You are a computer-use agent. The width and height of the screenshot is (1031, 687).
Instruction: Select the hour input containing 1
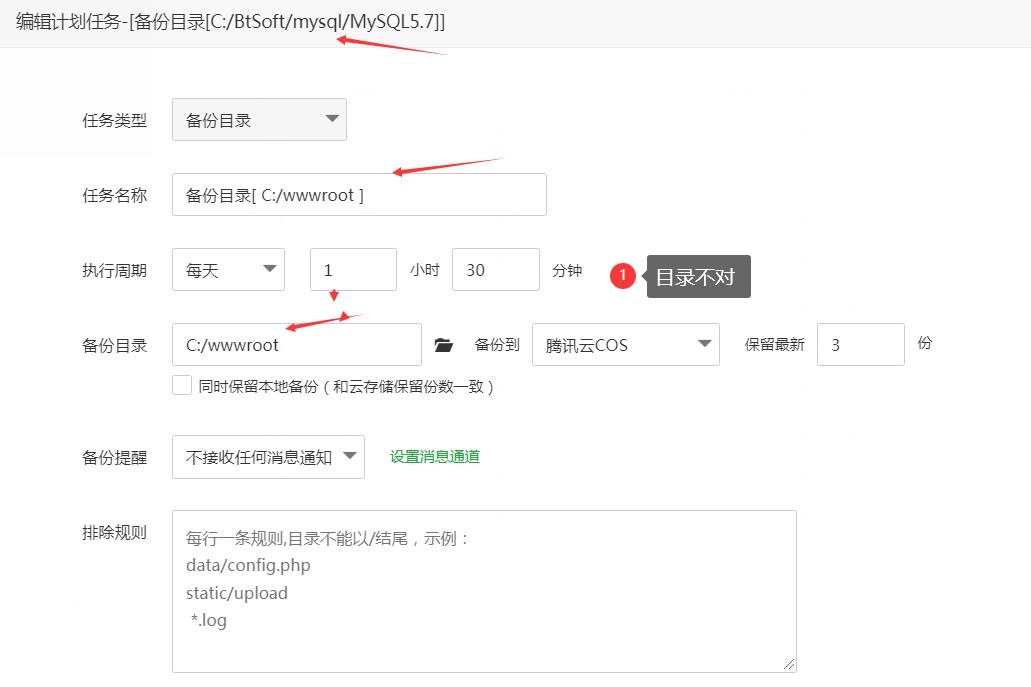tap(353, 270)
